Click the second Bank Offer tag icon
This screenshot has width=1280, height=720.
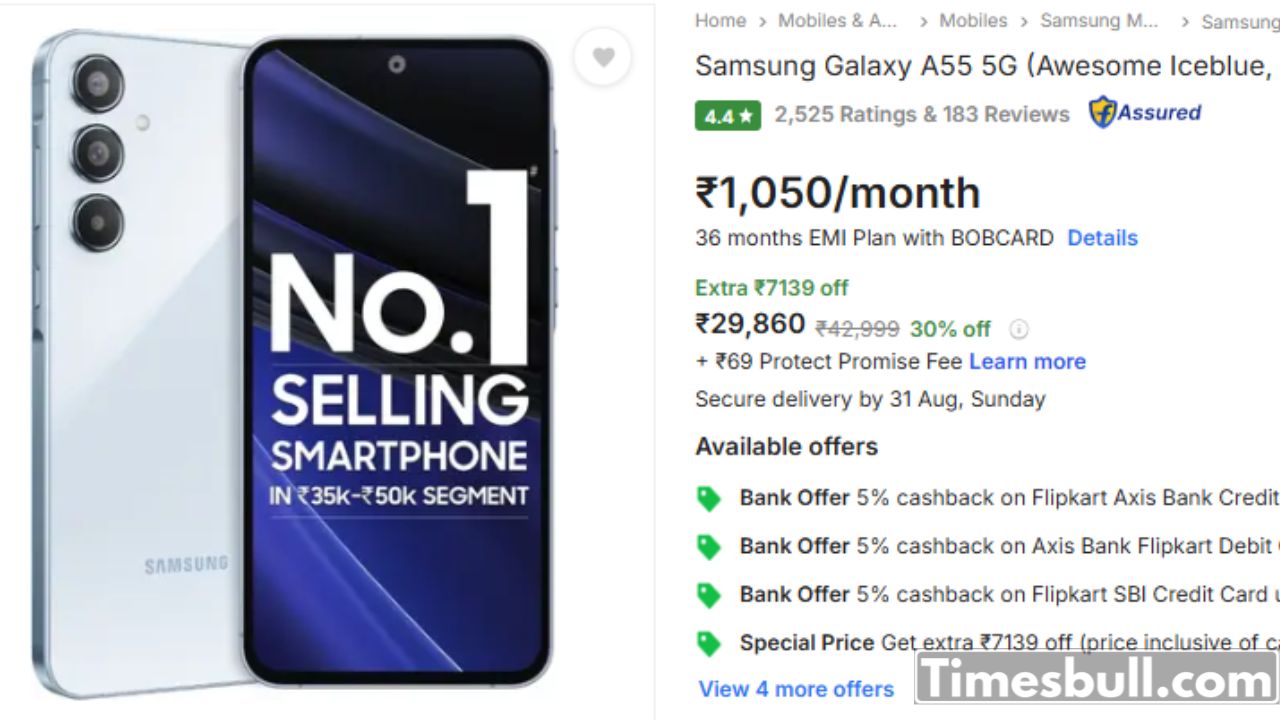[x=709, y=547]
